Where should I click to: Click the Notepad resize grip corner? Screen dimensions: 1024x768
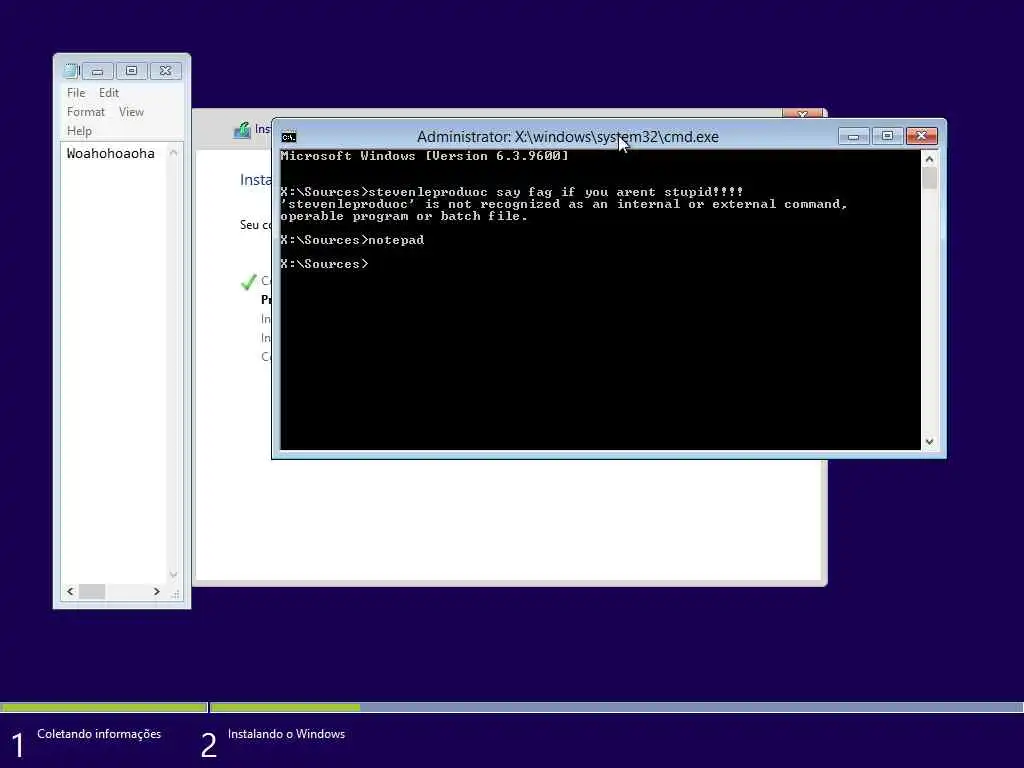(x=175, y=594)
